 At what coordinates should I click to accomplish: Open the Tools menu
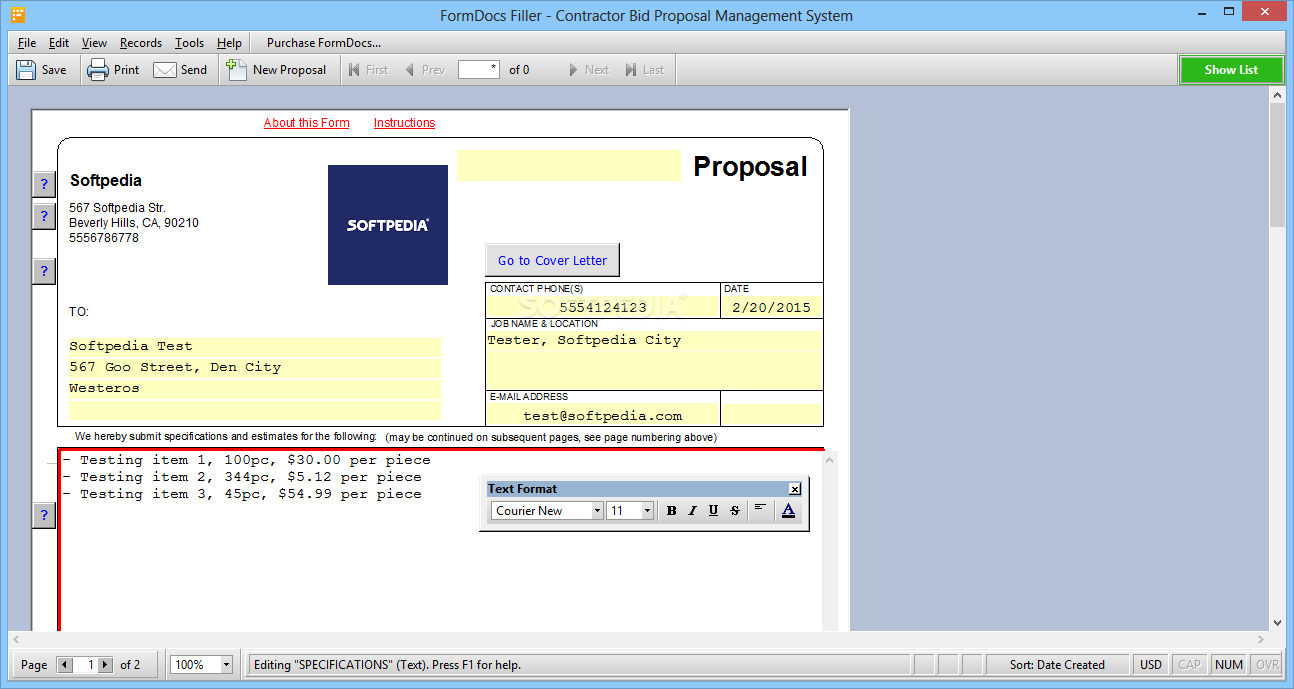coord(189,43)
